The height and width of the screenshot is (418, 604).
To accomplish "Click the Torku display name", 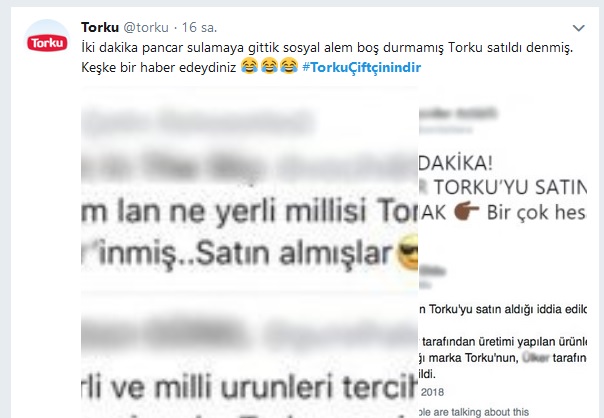I will (100, 27).
